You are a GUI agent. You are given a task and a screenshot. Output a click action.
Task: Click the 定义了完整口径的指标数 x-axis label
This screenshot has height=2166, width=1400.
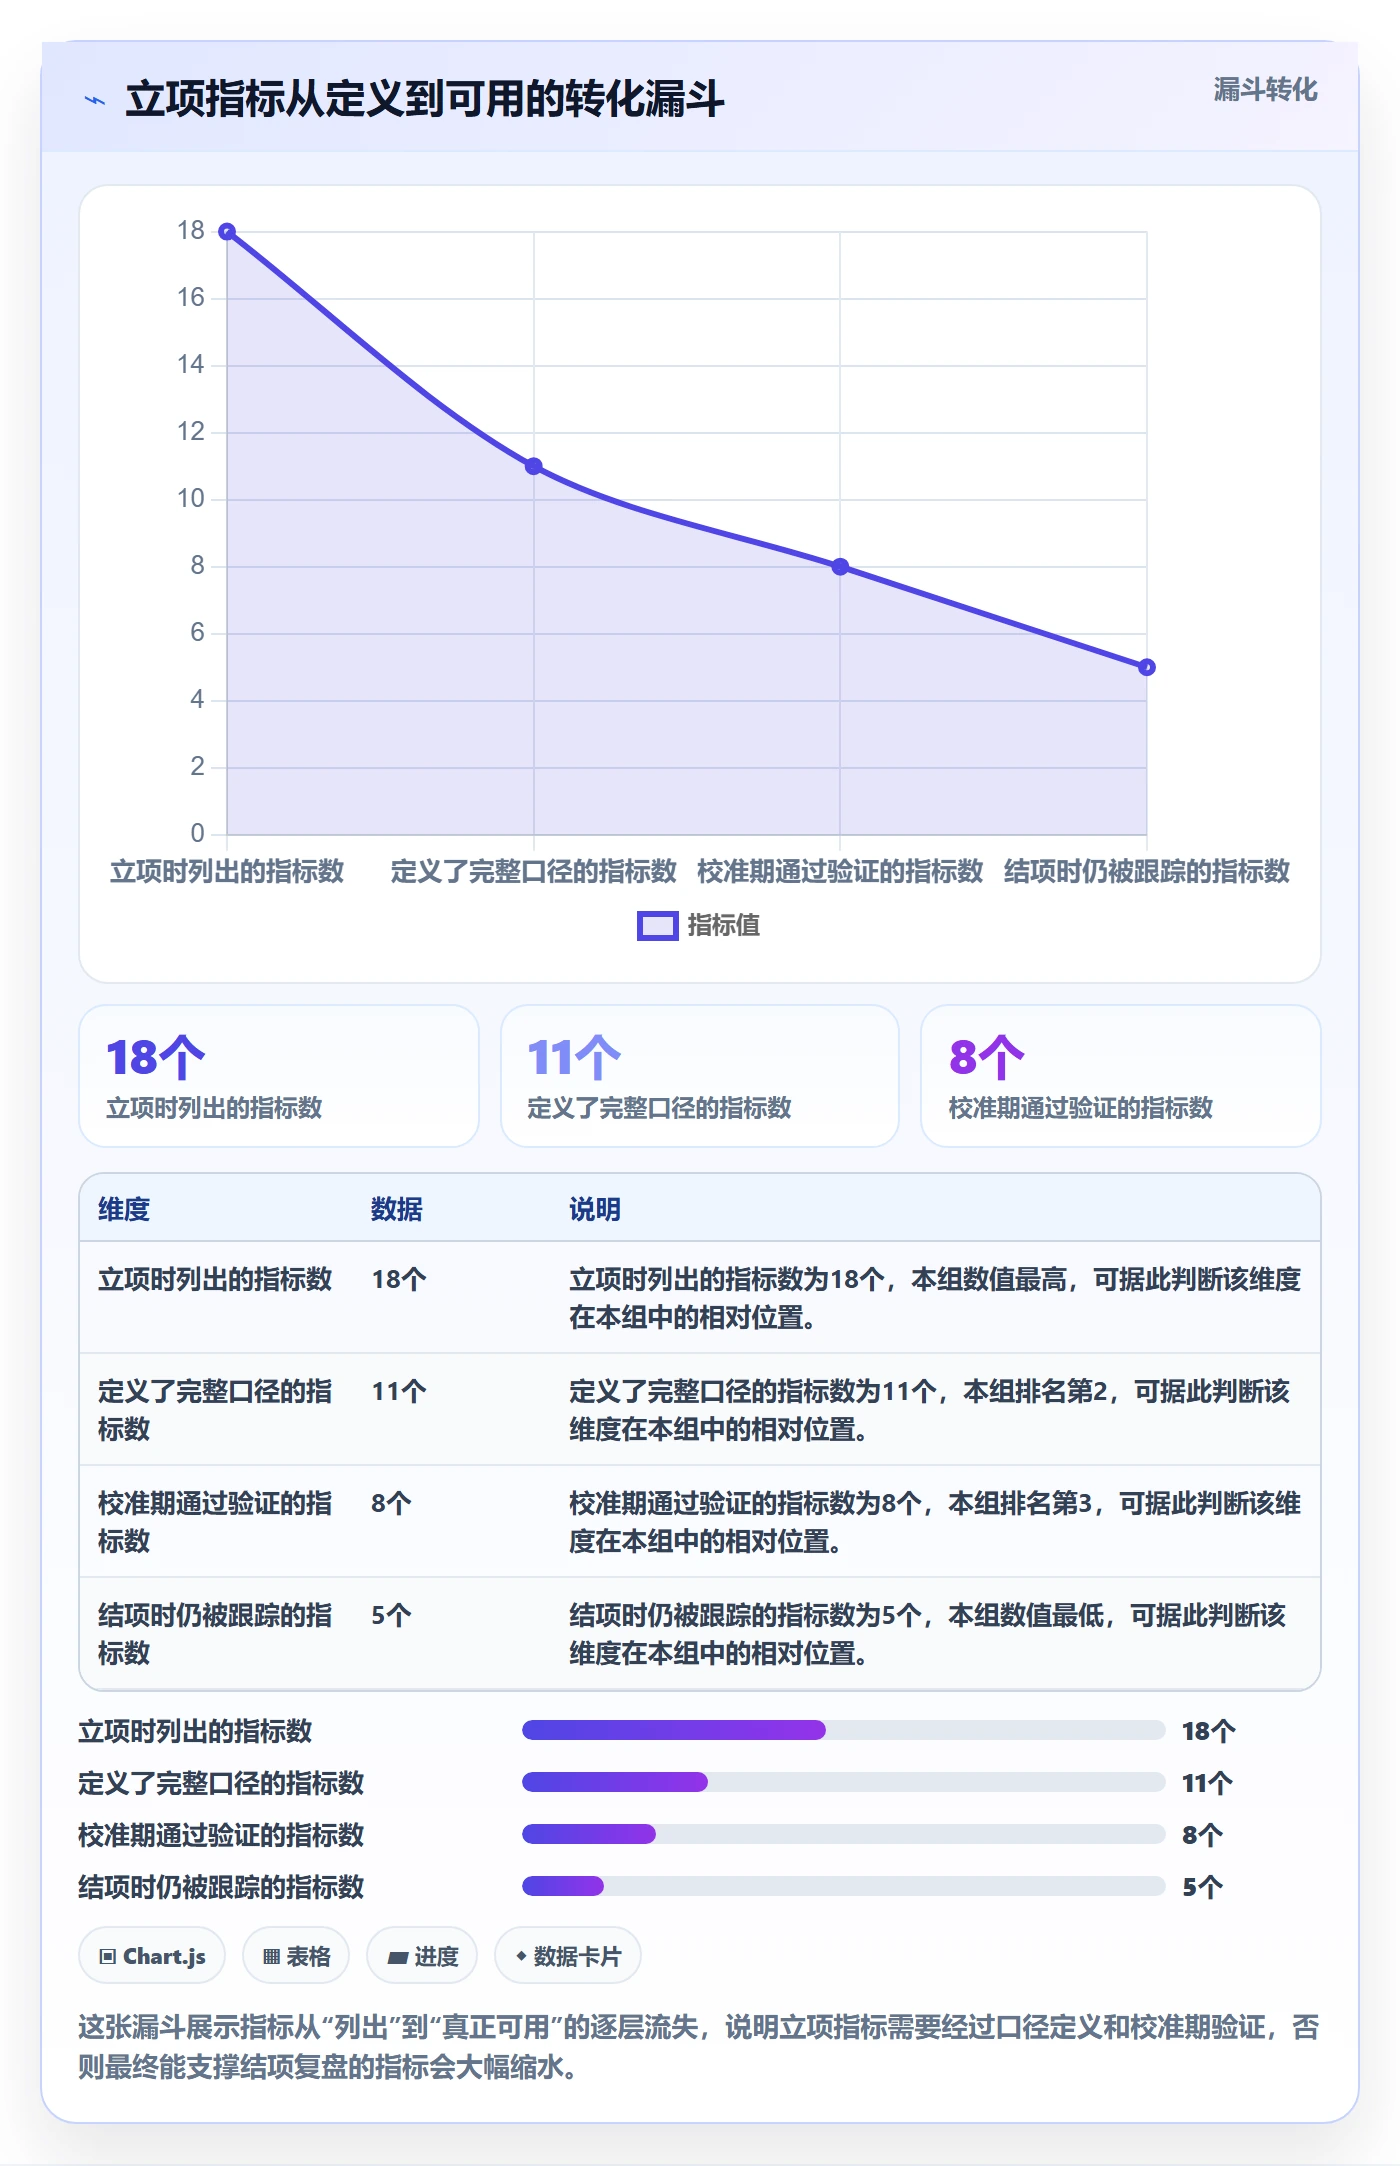(x=534, y=871)
